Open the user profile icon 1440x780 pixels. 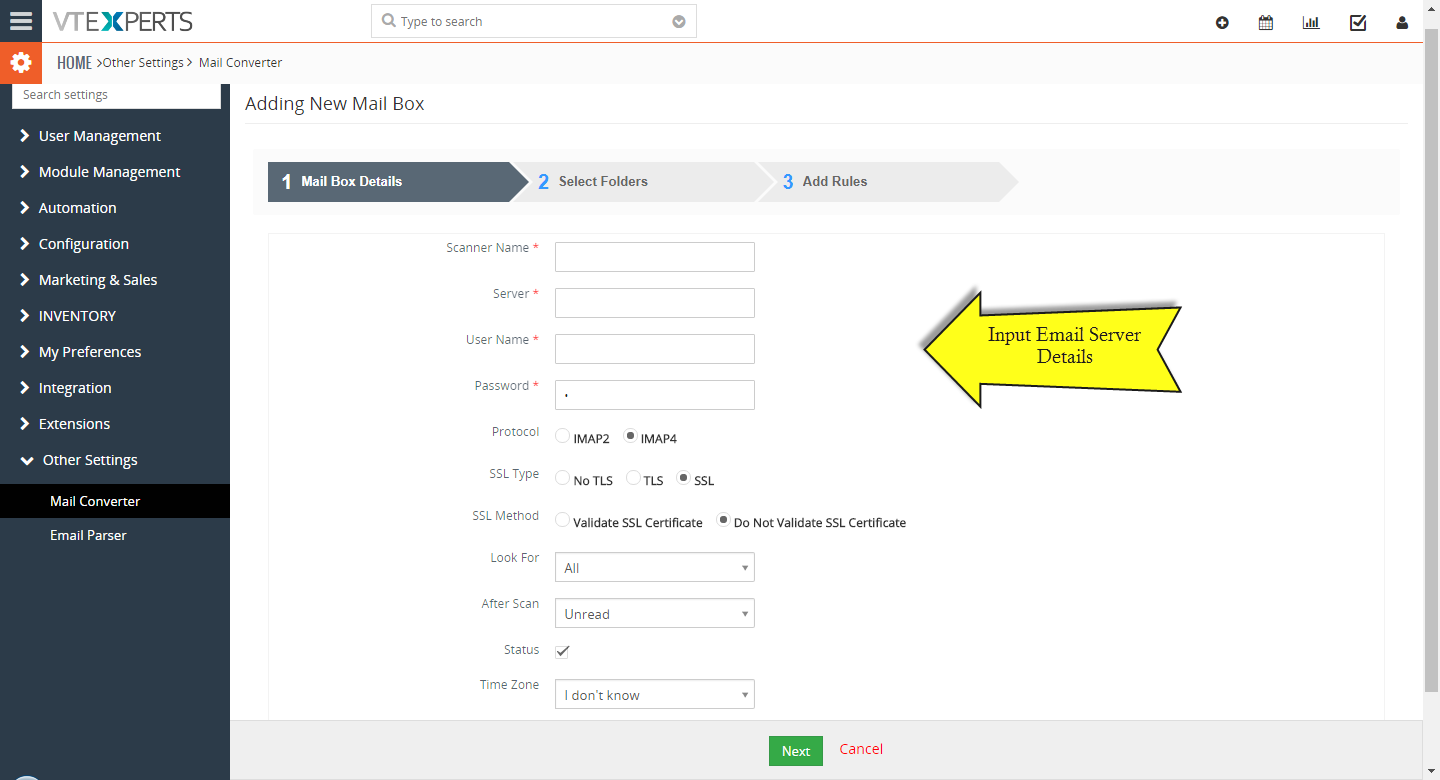click(x=1402, y=23)
